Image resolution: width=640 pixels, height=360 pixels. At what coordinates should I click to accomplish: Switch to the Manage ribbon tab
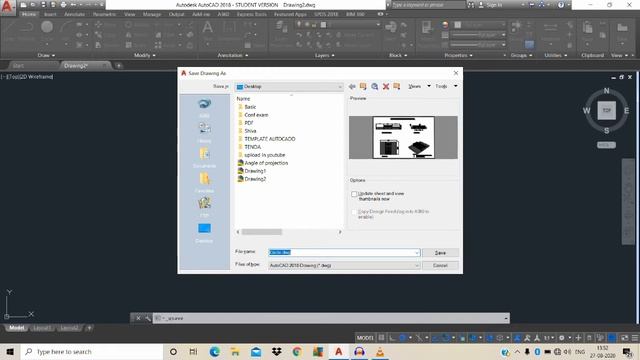(152, 14)
